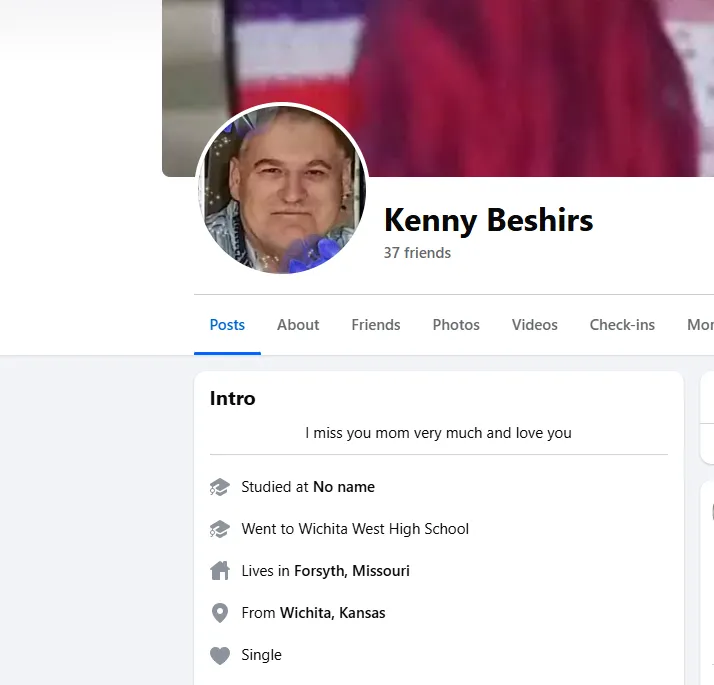
Task: Open the Friends tab
Action: (x=376, y=325)
